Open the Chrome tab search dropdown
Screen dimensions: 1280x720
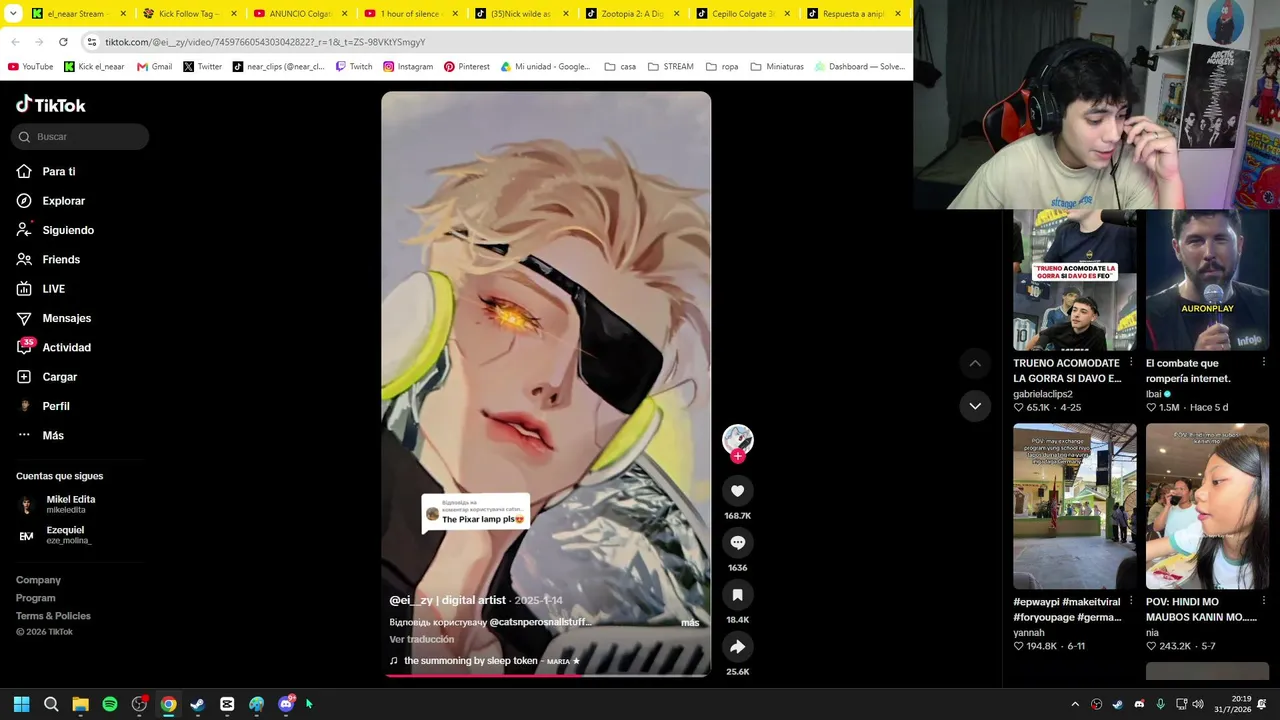(13, 14)
